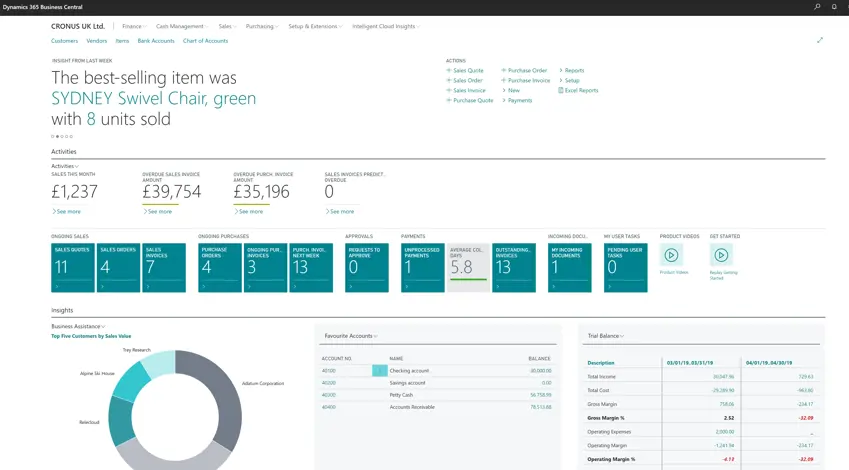Play the Product Videos tile
849x470 pixels.
(x=671, y=255)
